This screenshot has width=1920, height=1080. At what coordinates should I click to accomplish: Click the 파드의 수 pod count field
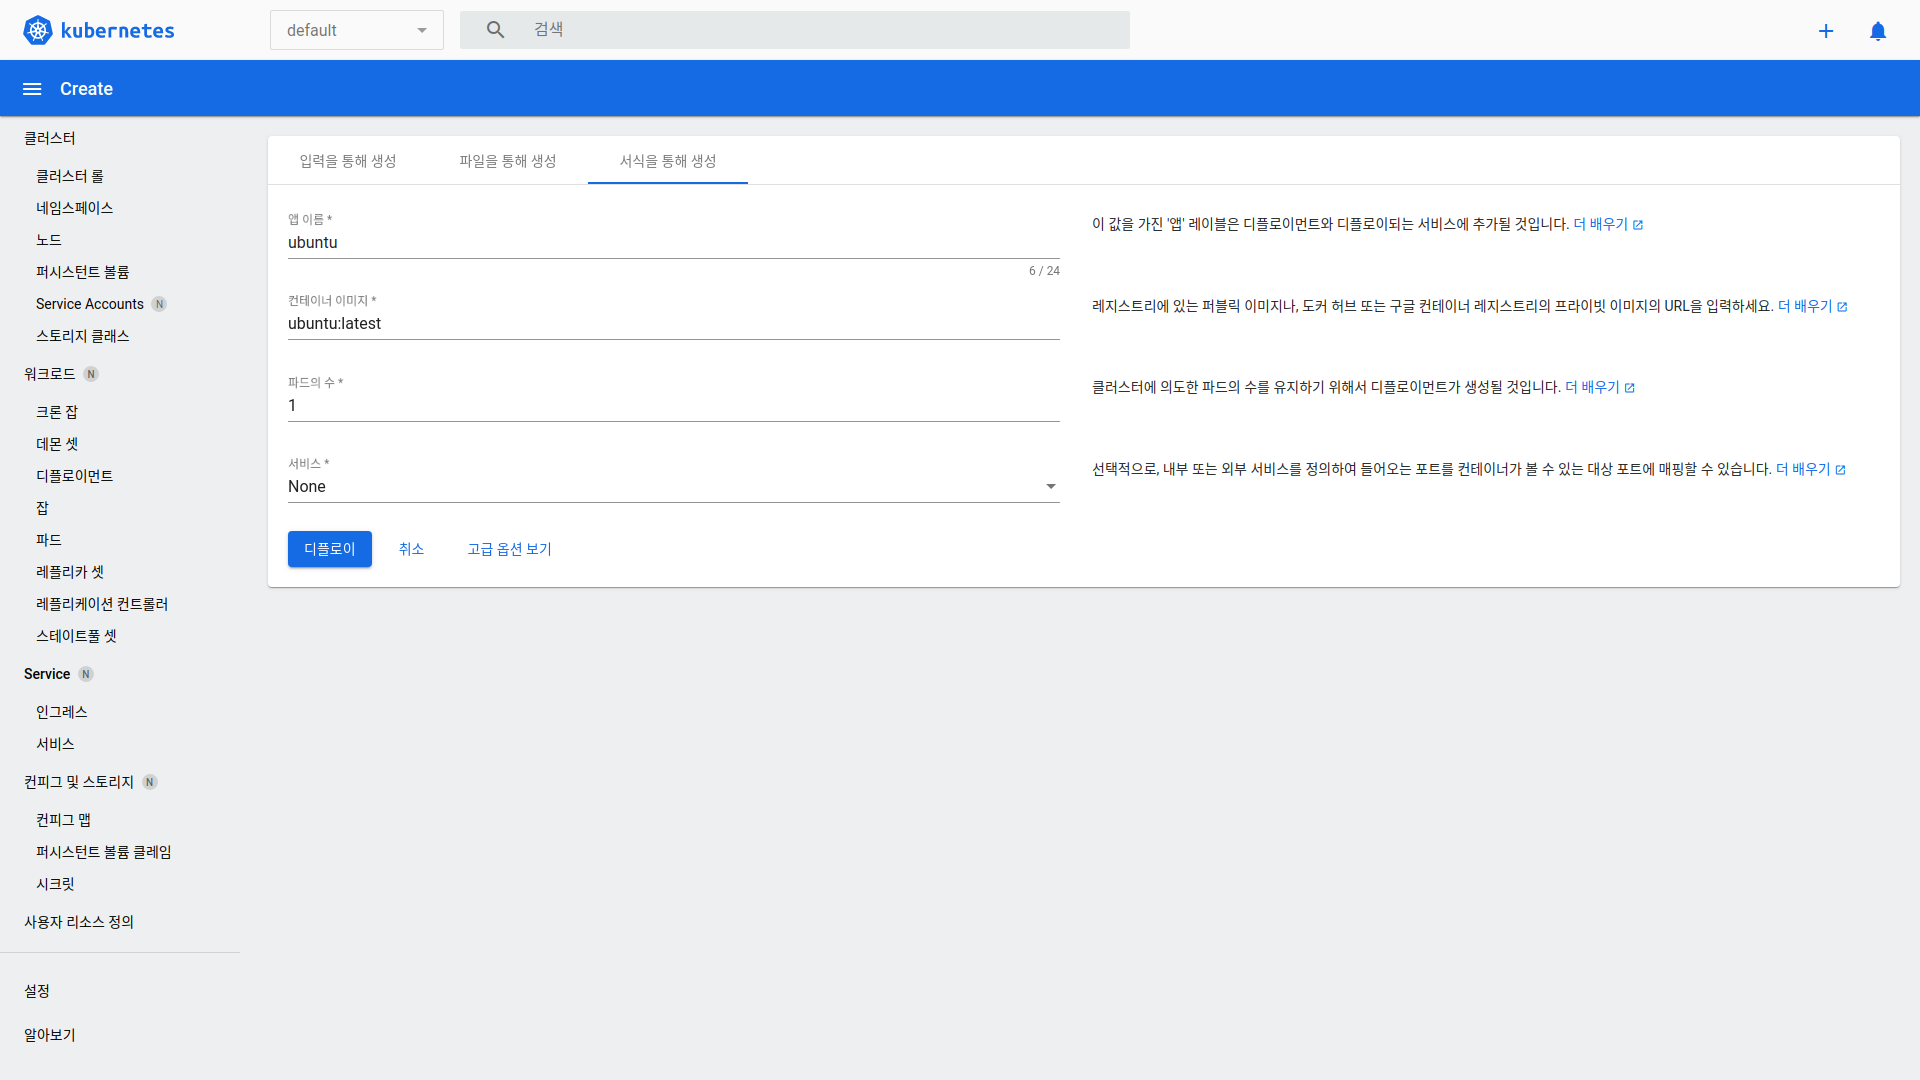673,406
